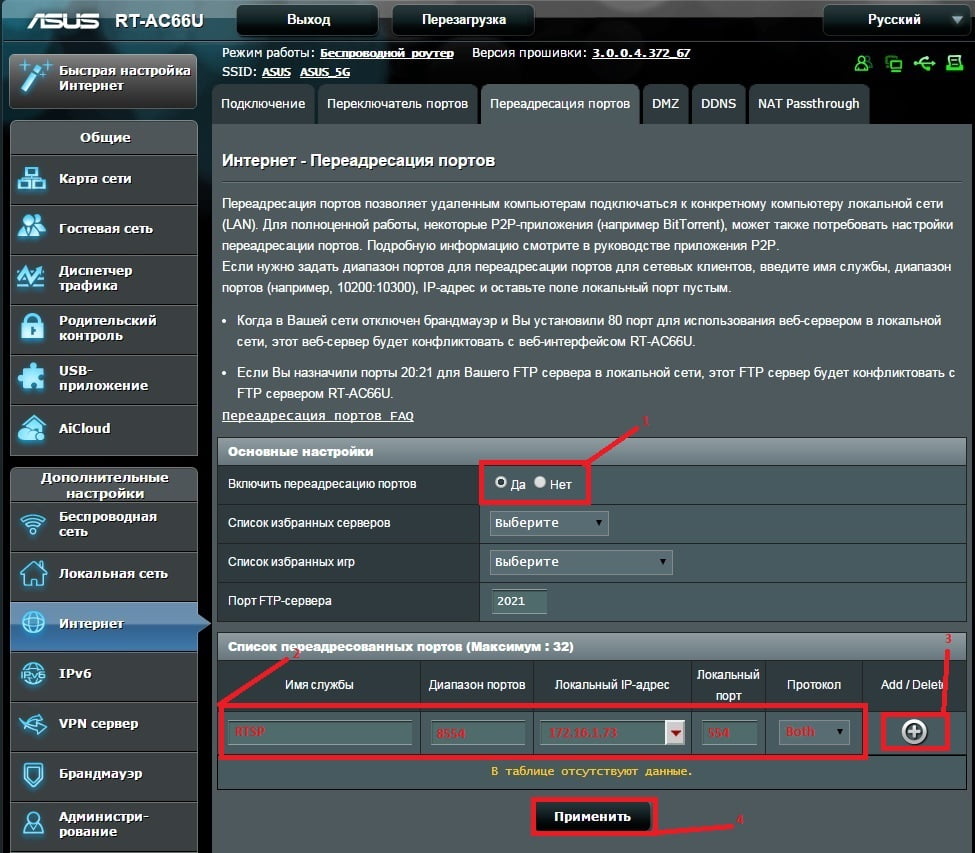This screenshot has width=975, height=853.
Task: Click the administration user icon
Action: (33, 823)
